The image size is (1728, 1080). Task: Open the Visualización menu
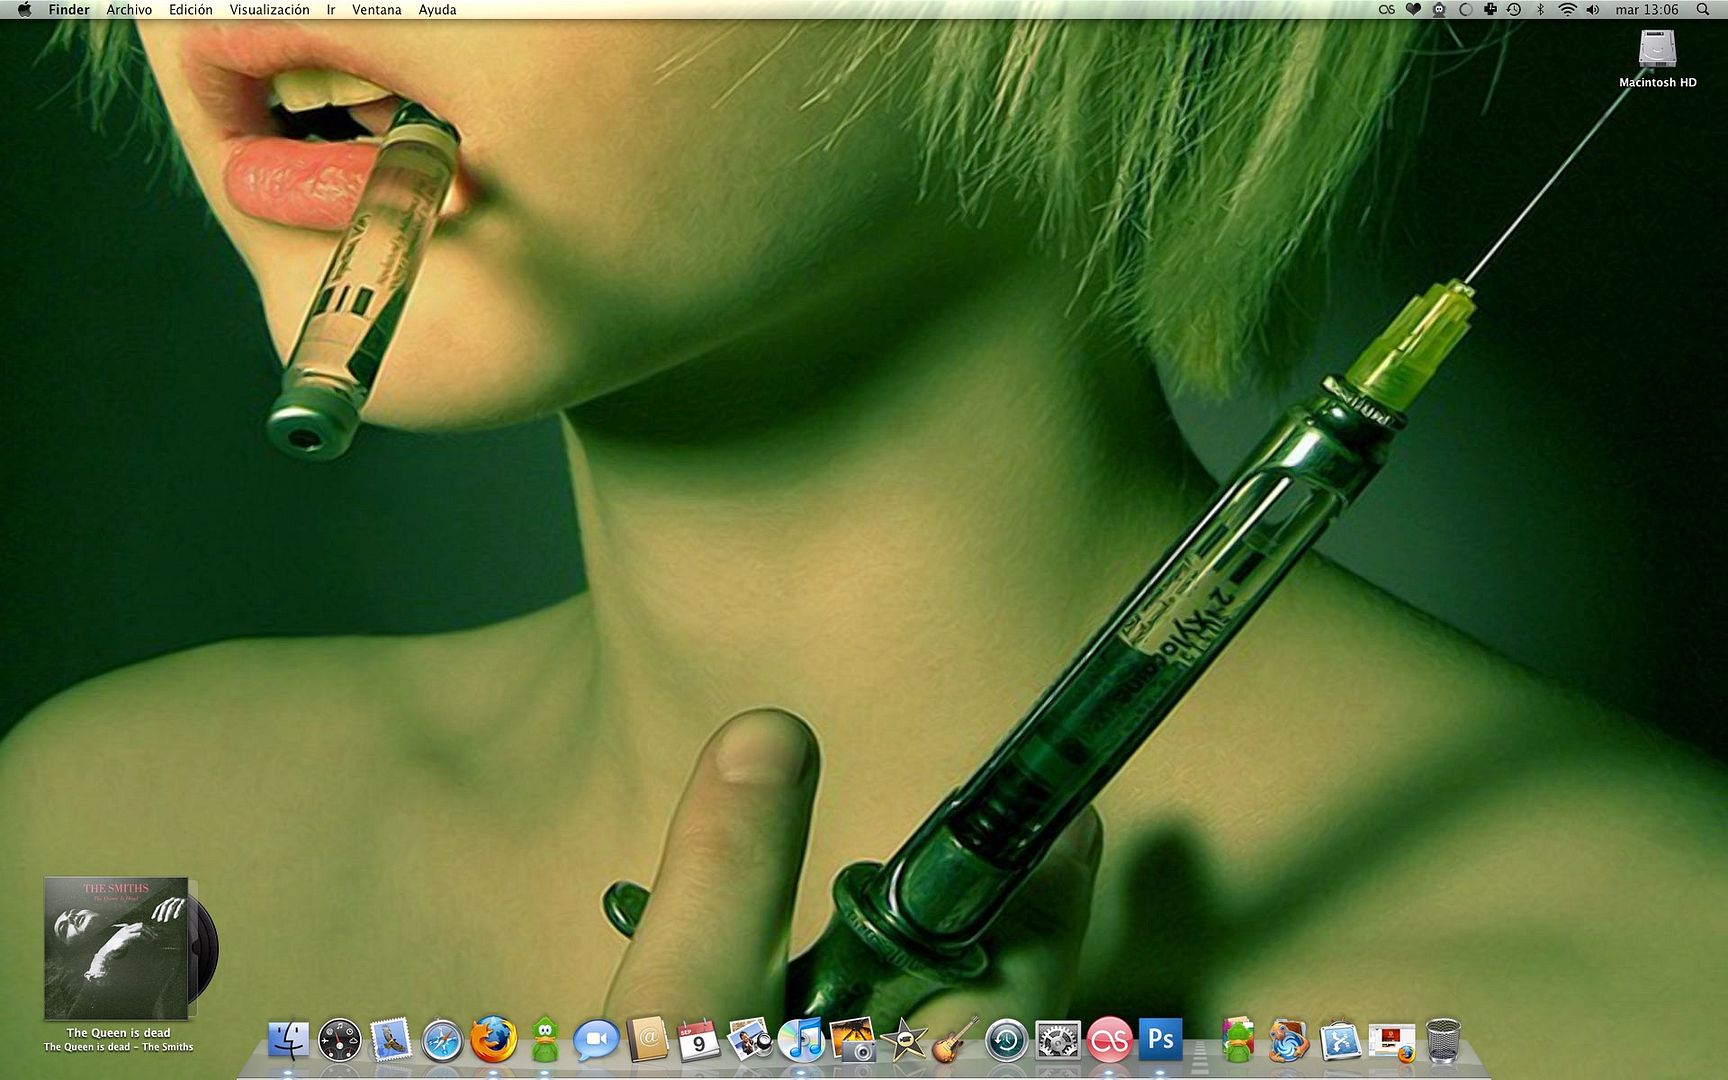coord(269,10)
